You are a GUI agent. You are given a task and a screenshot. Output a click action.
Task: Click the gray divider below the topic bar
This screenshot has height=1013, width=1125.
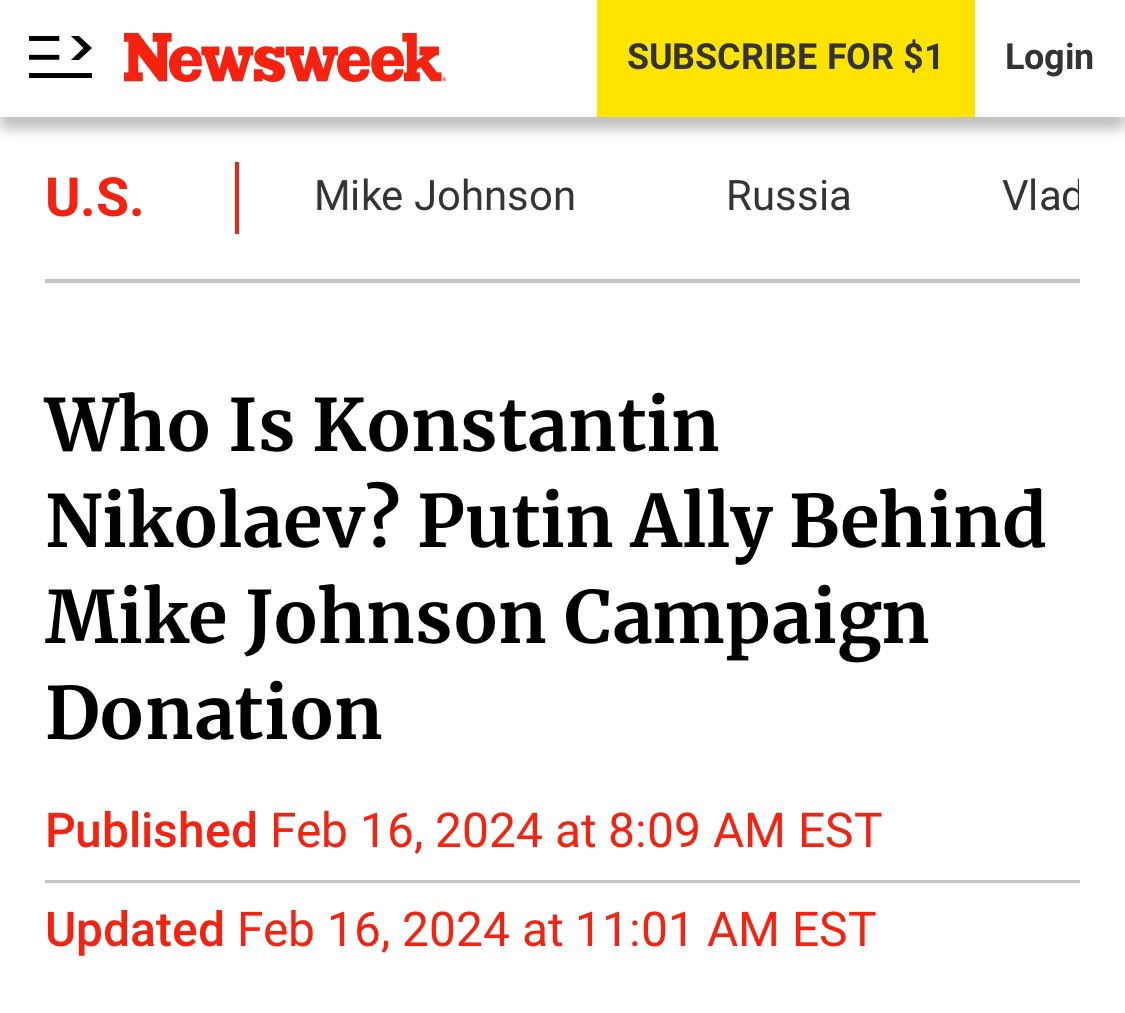tap(562, 282)
